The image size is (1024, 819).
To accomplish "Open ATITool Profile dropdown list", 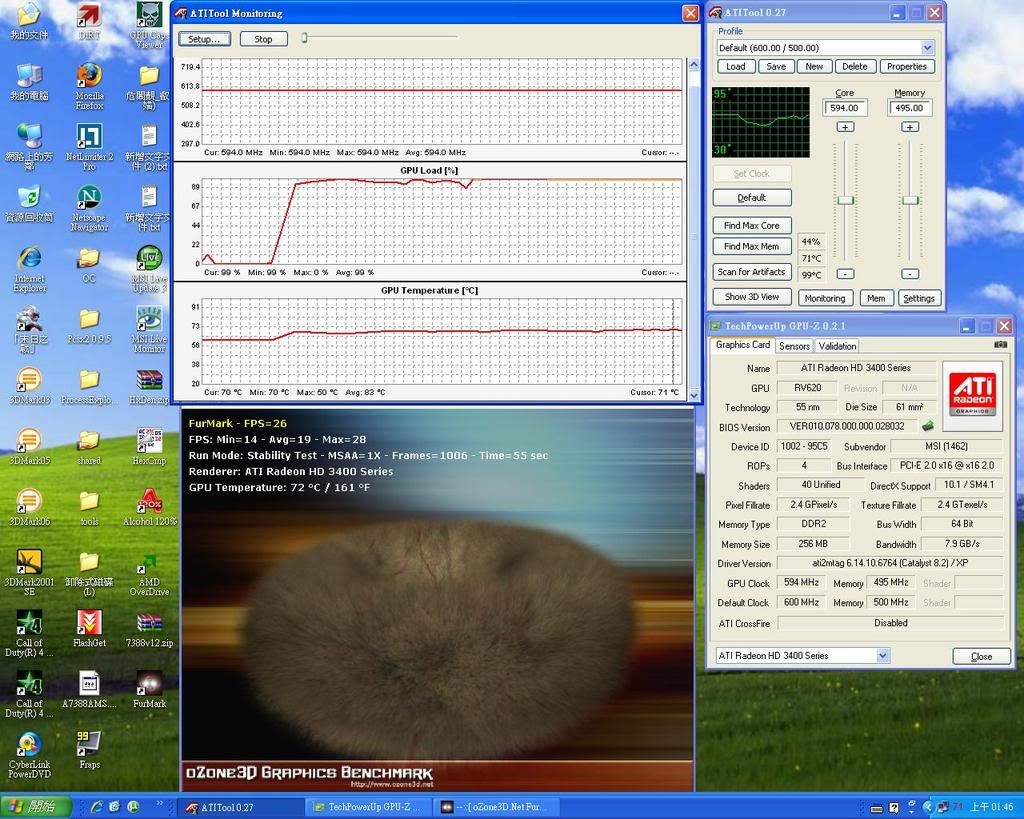I will 927,48.
